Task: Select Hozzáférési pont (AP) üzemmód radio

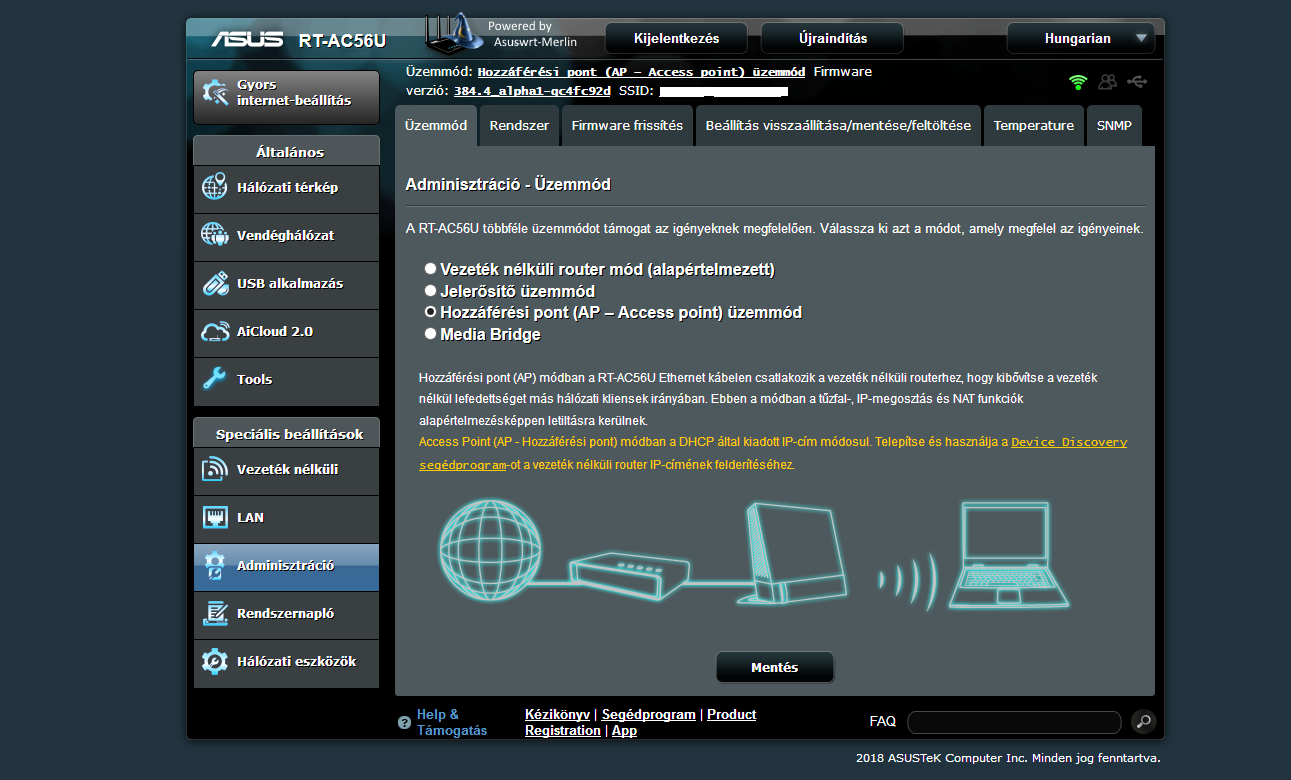Action: [430, 312]
